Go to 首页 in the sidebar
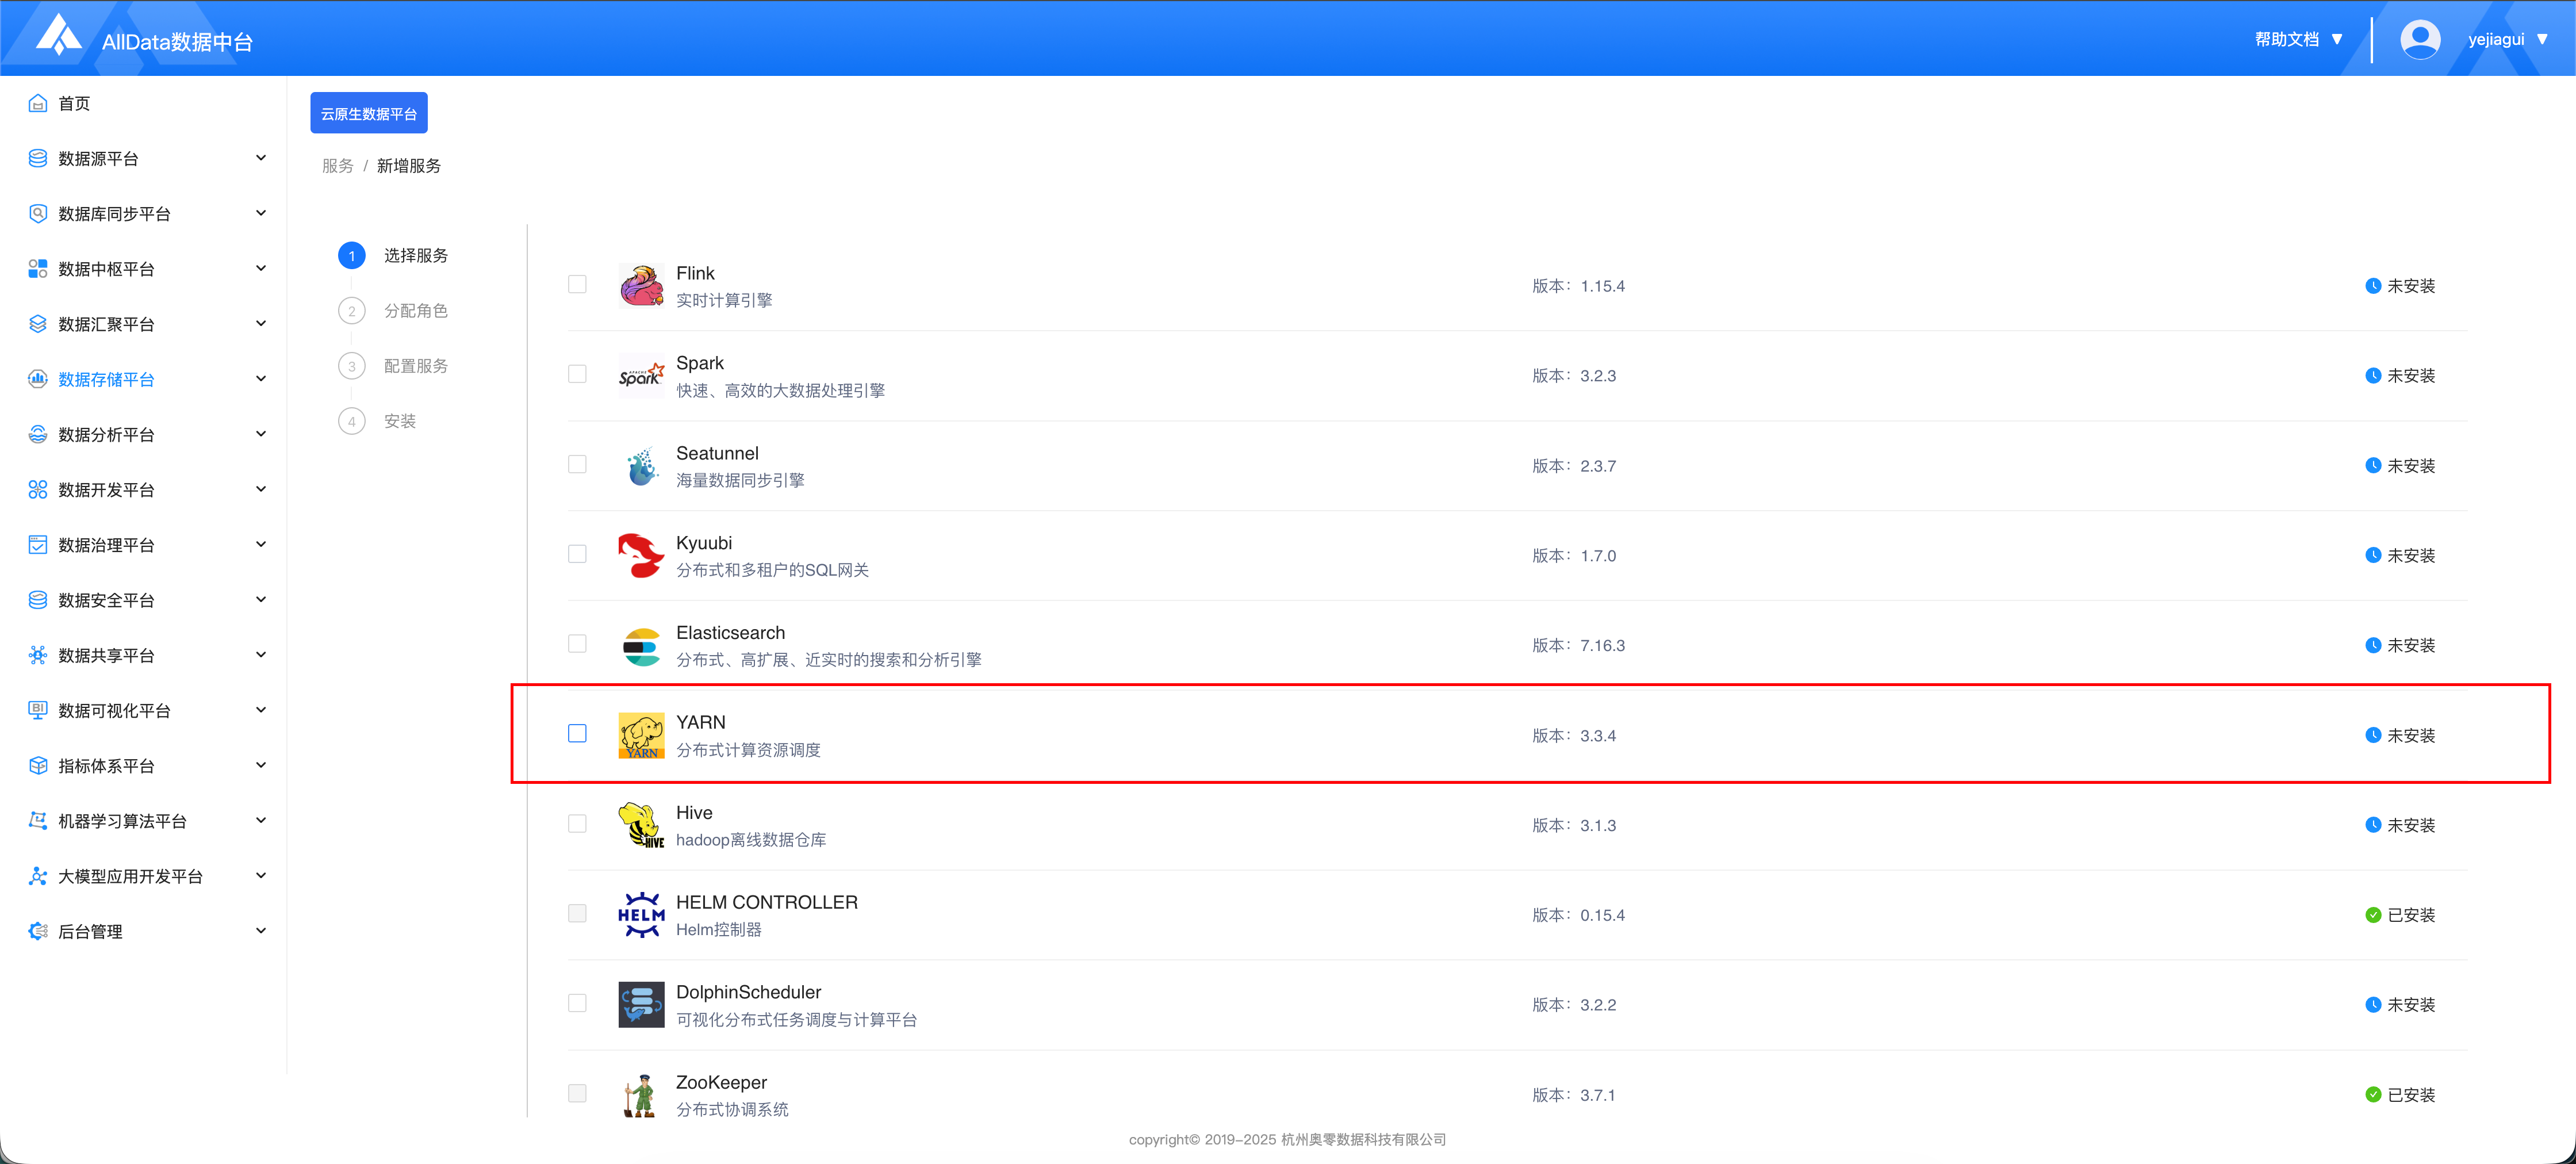 point(74,103)
